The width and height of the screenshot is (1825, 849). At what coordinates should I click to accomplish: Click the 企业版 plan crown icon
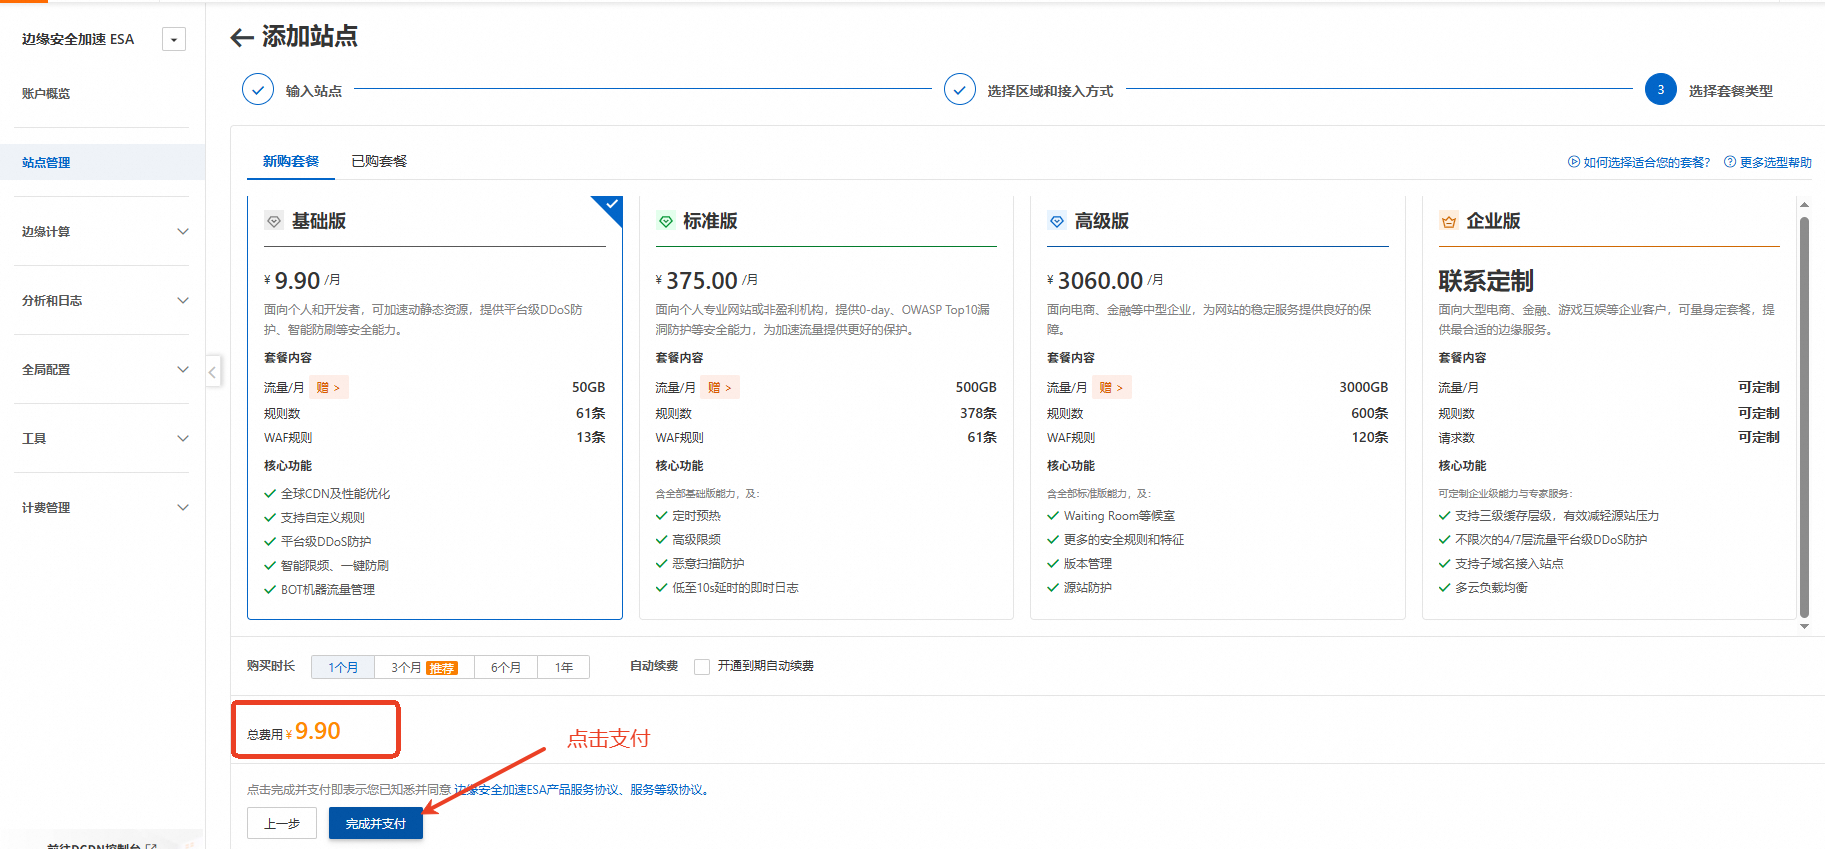1448,221
